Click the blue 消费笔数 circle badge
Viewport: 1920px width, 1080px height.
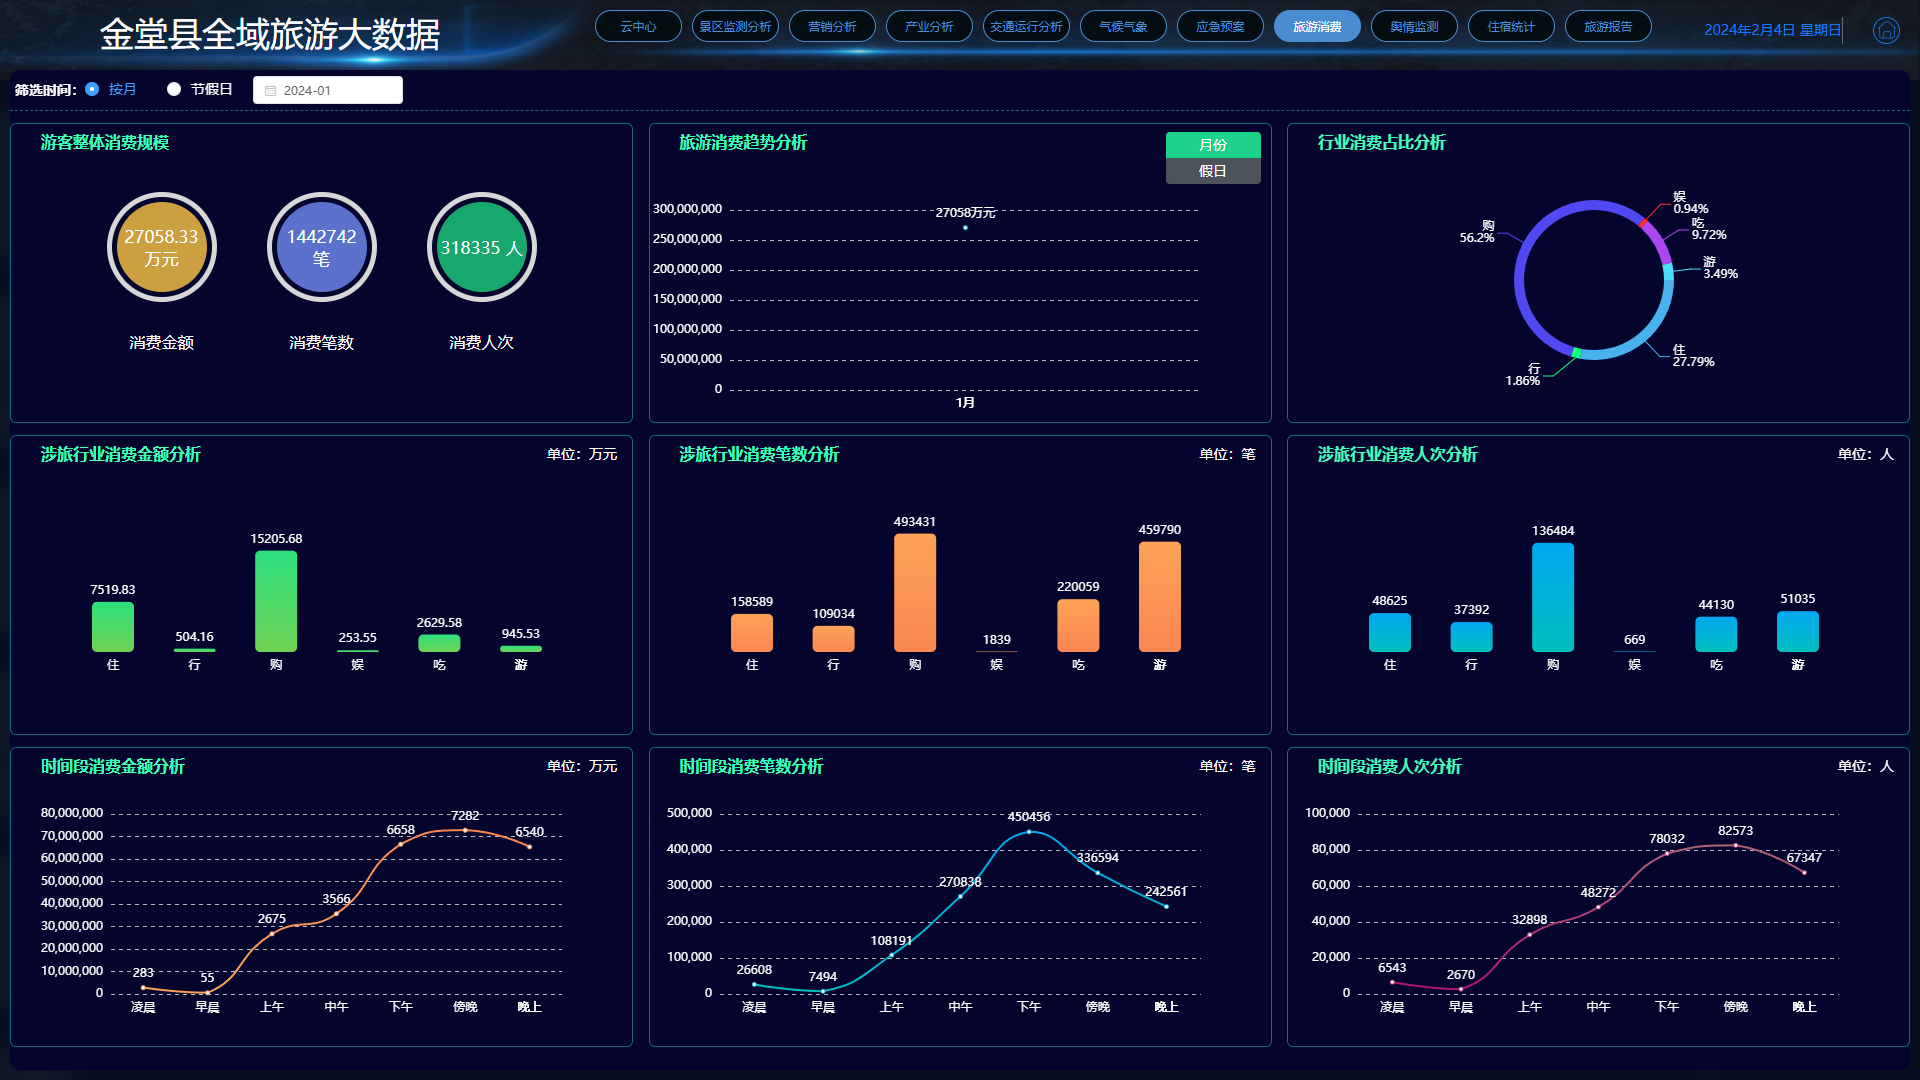tap(321, 248)
